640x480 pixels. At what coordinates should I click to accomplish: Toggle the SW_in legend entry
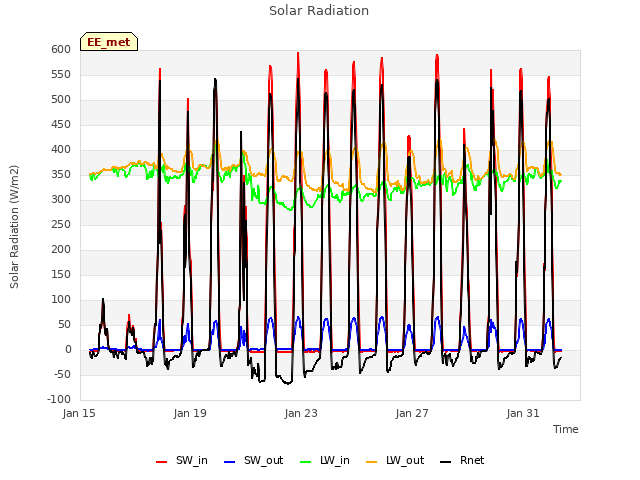tap(182, 460)
